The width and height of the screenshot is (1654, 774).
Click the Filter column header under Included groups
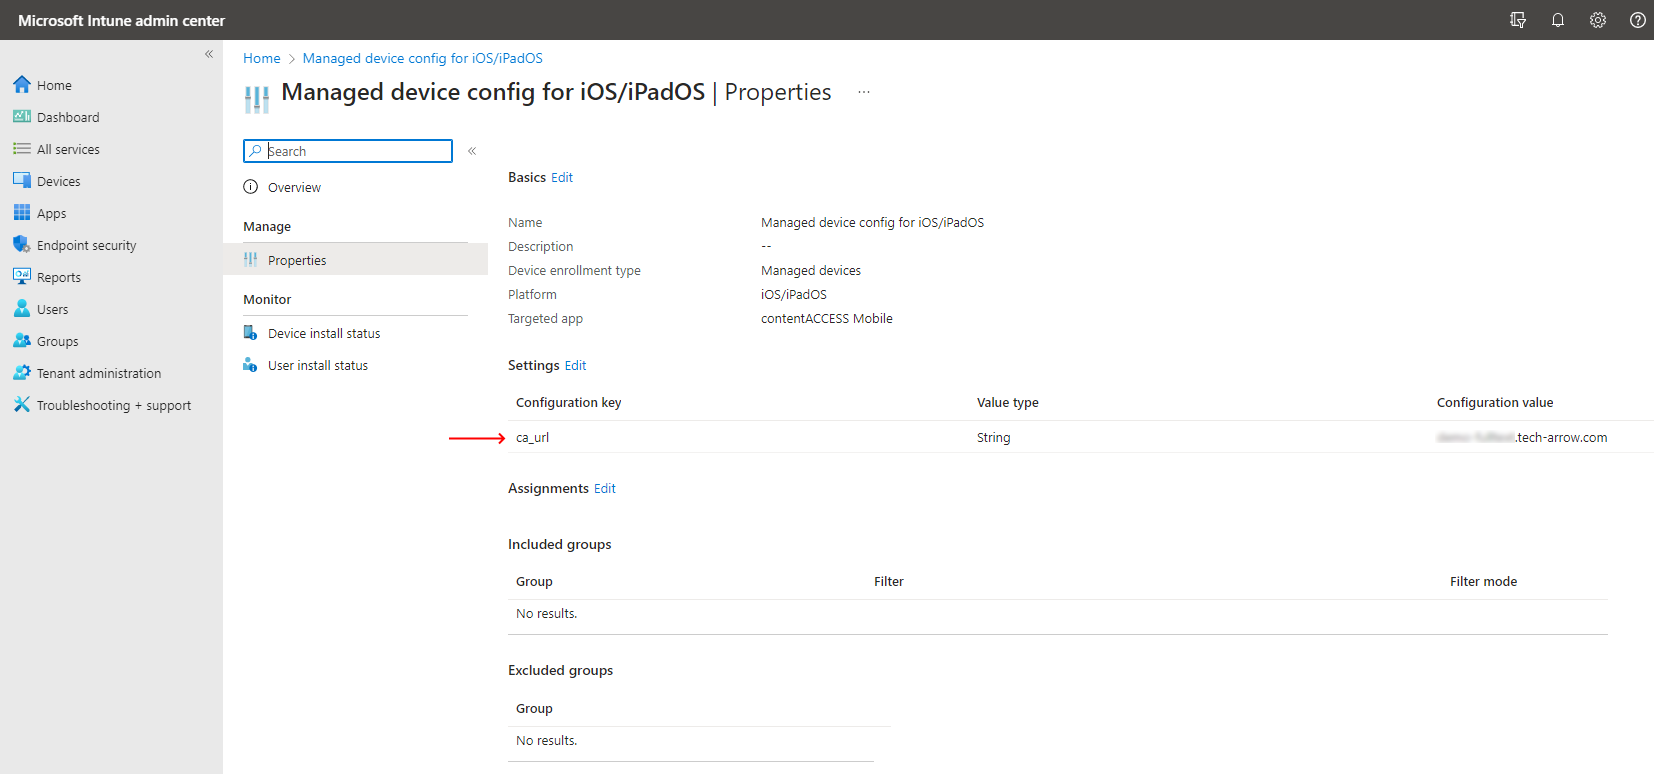pyautogui.click(x=889, y=581)
